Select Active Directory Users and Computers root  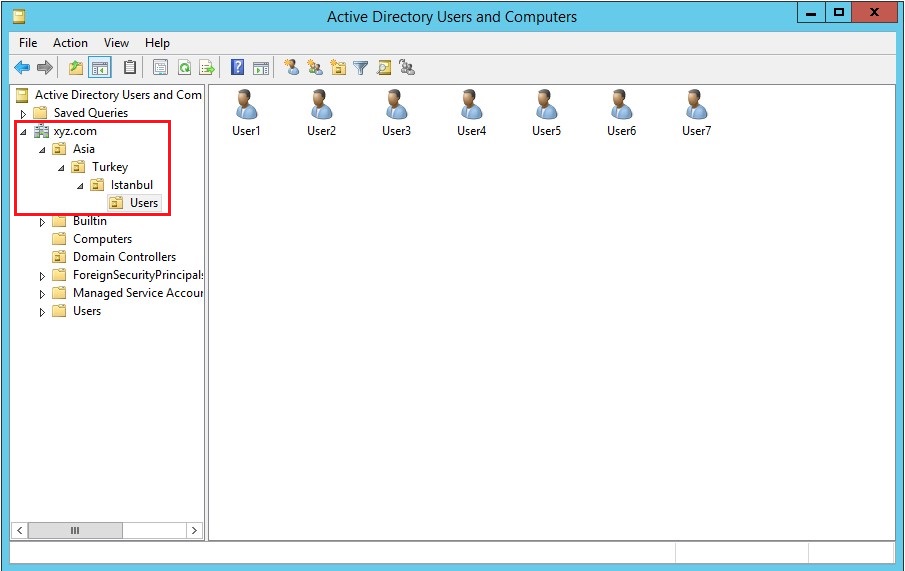[118, 95]
